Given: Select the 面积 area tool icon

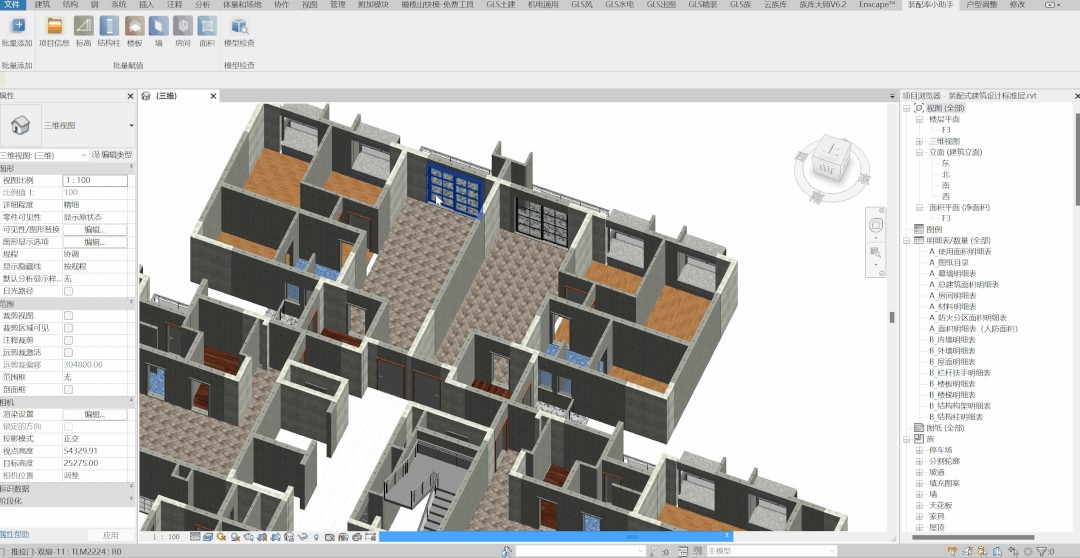Looking at the screenshot, I should (207, 27).
